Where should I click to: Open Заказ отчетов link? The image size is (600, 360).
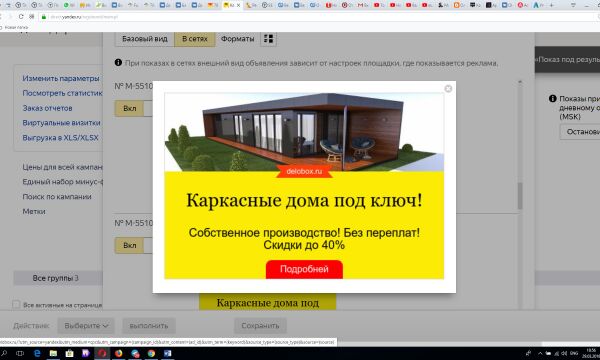click(x=47, y=108)
